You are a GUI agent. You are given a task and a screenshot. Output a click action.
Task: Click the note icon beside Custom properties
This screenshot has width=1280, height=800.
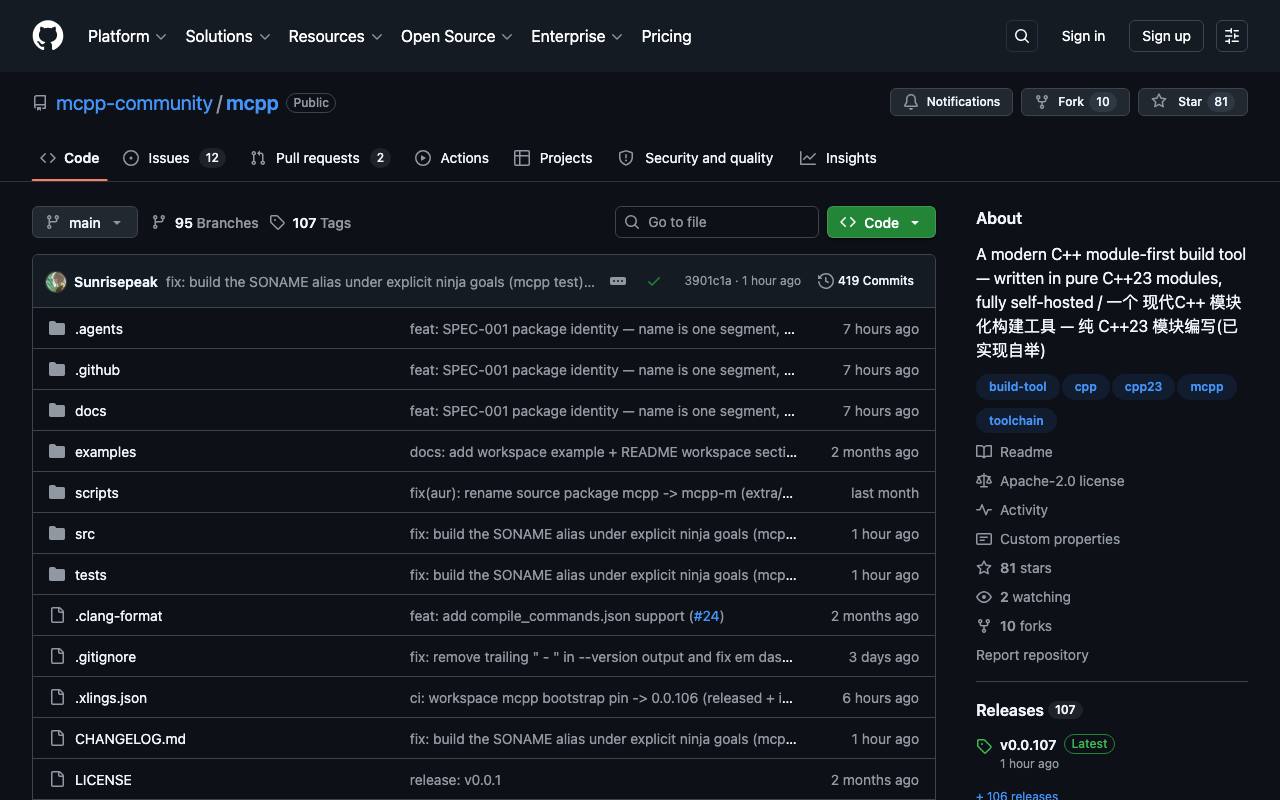(984, 539)
